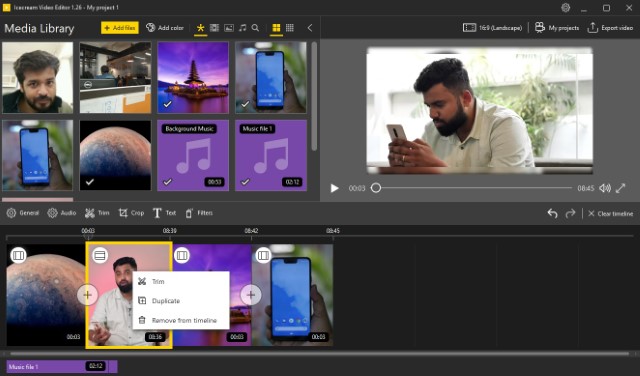Filter library by video files icon
Viewport: 640px width, 376px height.
tap(214, 28)
